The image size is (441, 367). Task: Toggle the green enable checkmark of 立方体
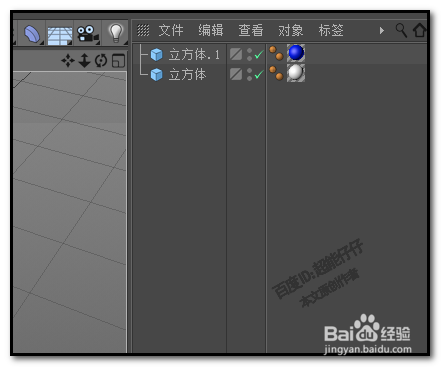[x=259, y=74]
